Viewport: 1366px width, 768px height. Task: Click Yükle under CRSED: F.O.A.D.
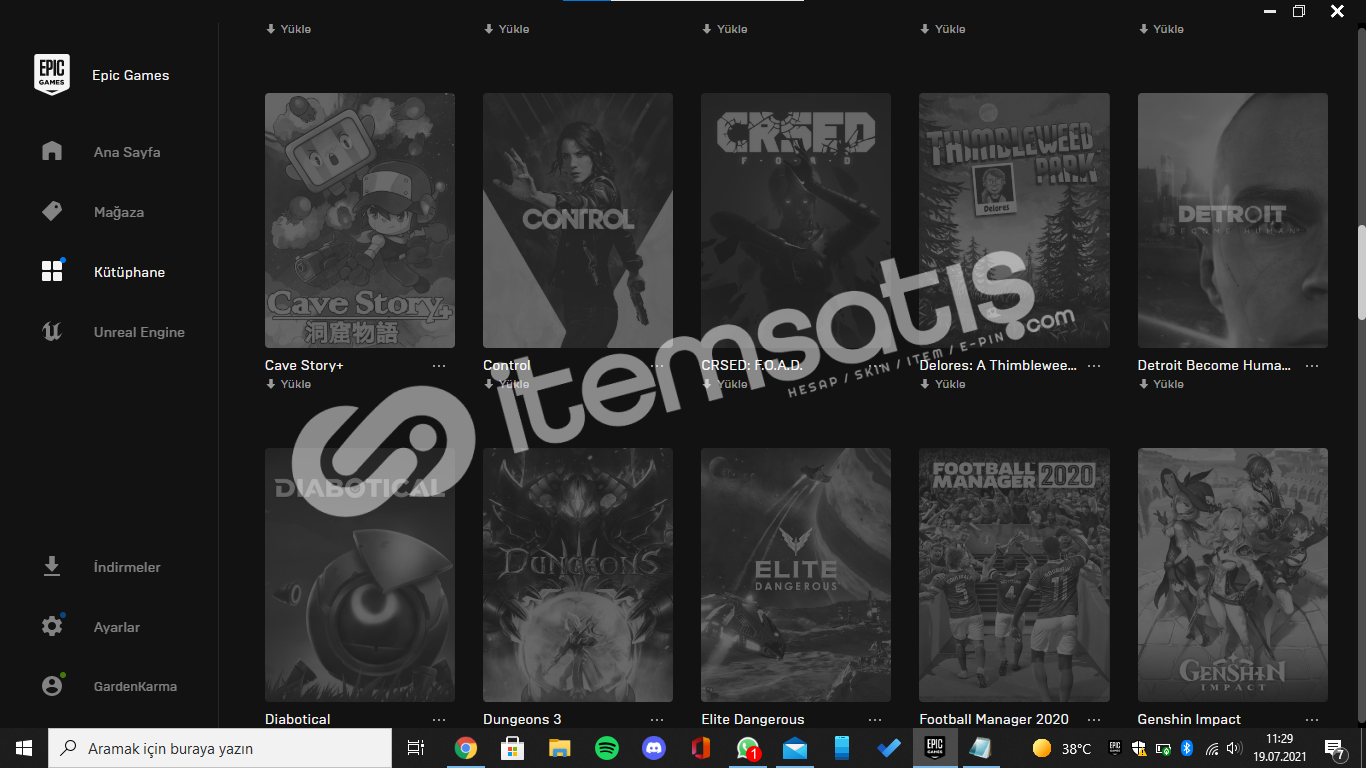tap(725, 384)
